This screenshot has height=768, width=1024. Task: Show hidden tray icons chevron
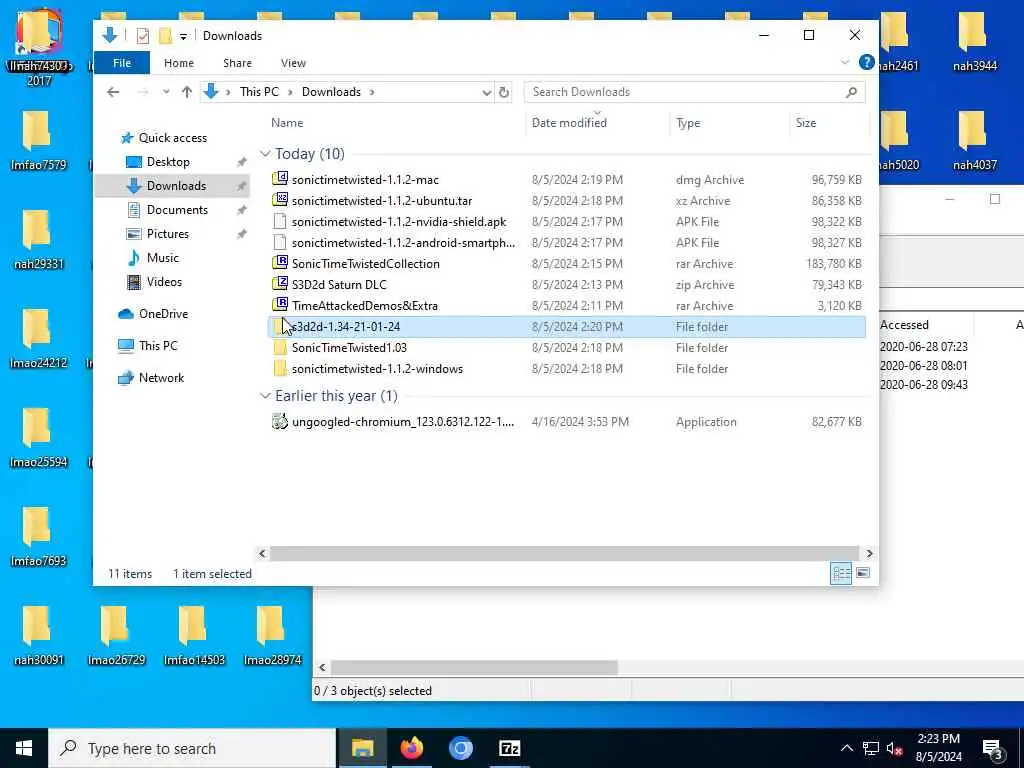pos(846,748)
